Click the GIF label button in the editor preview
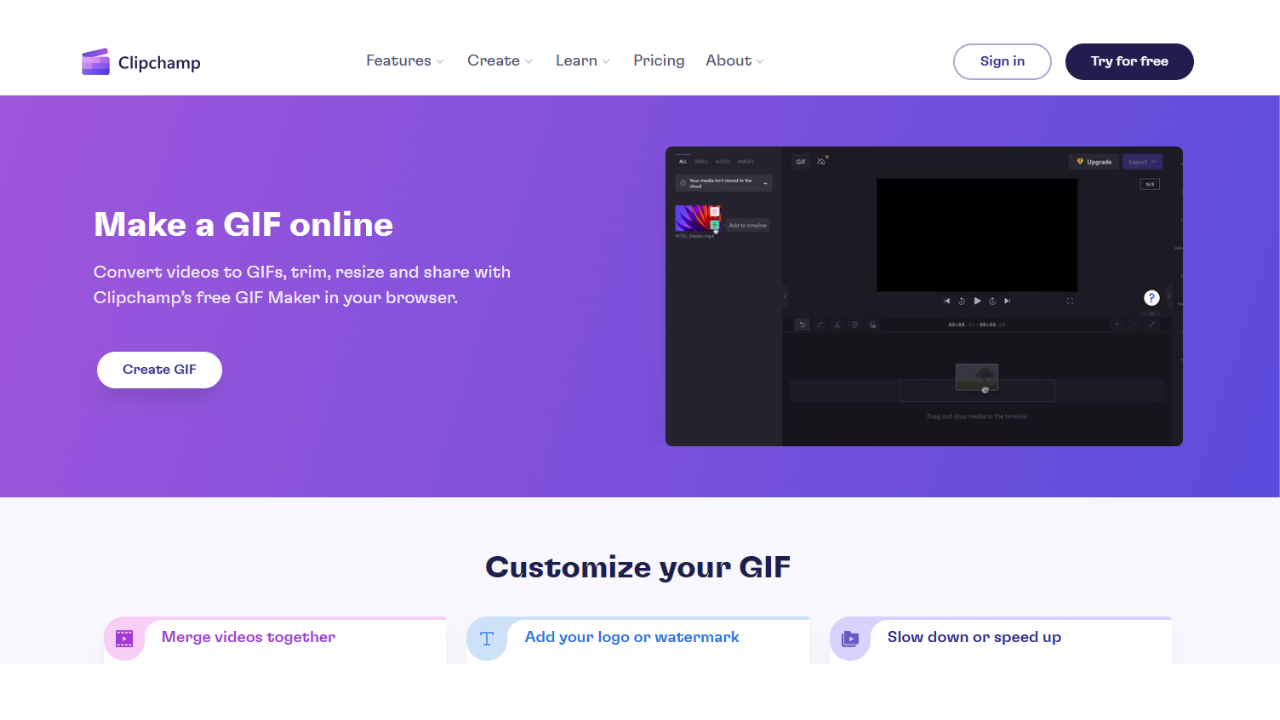 tap(801, 162)
